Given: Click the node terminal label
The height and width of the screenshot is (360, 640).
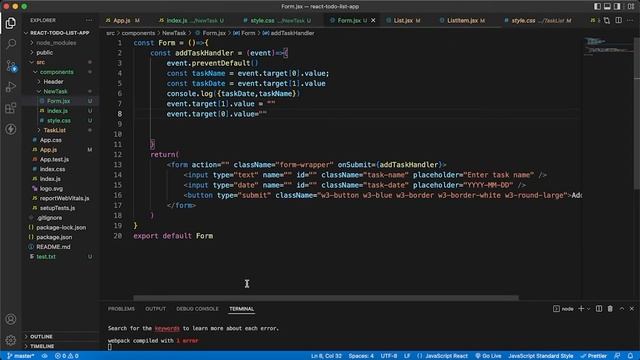Looking at the screenshot, I should [x=563, y=309].
